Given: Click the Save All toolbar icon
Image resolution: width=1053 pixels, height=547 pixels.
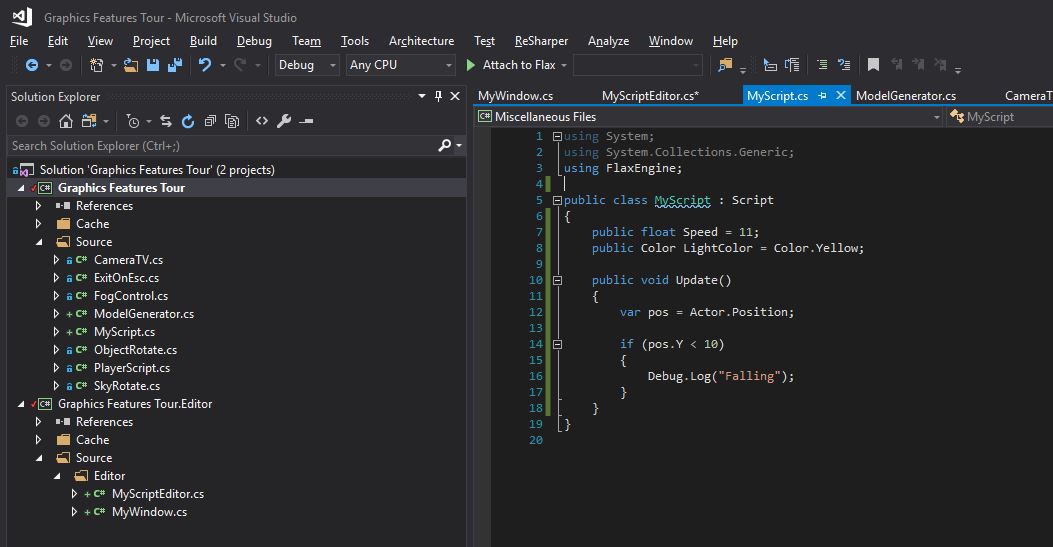Looking at the screenshot, I should click(175, 65).
